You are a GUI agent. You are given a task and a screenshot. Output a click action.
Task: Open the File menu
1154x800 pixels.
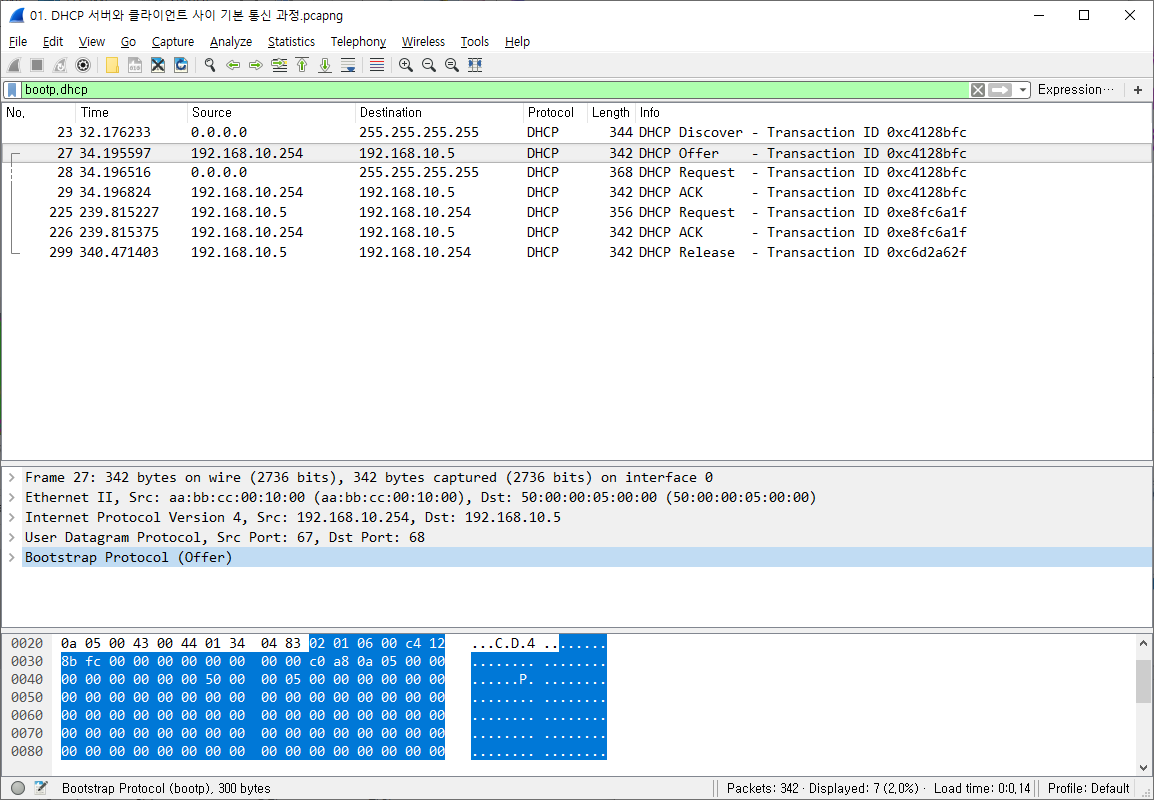[18, 42]
